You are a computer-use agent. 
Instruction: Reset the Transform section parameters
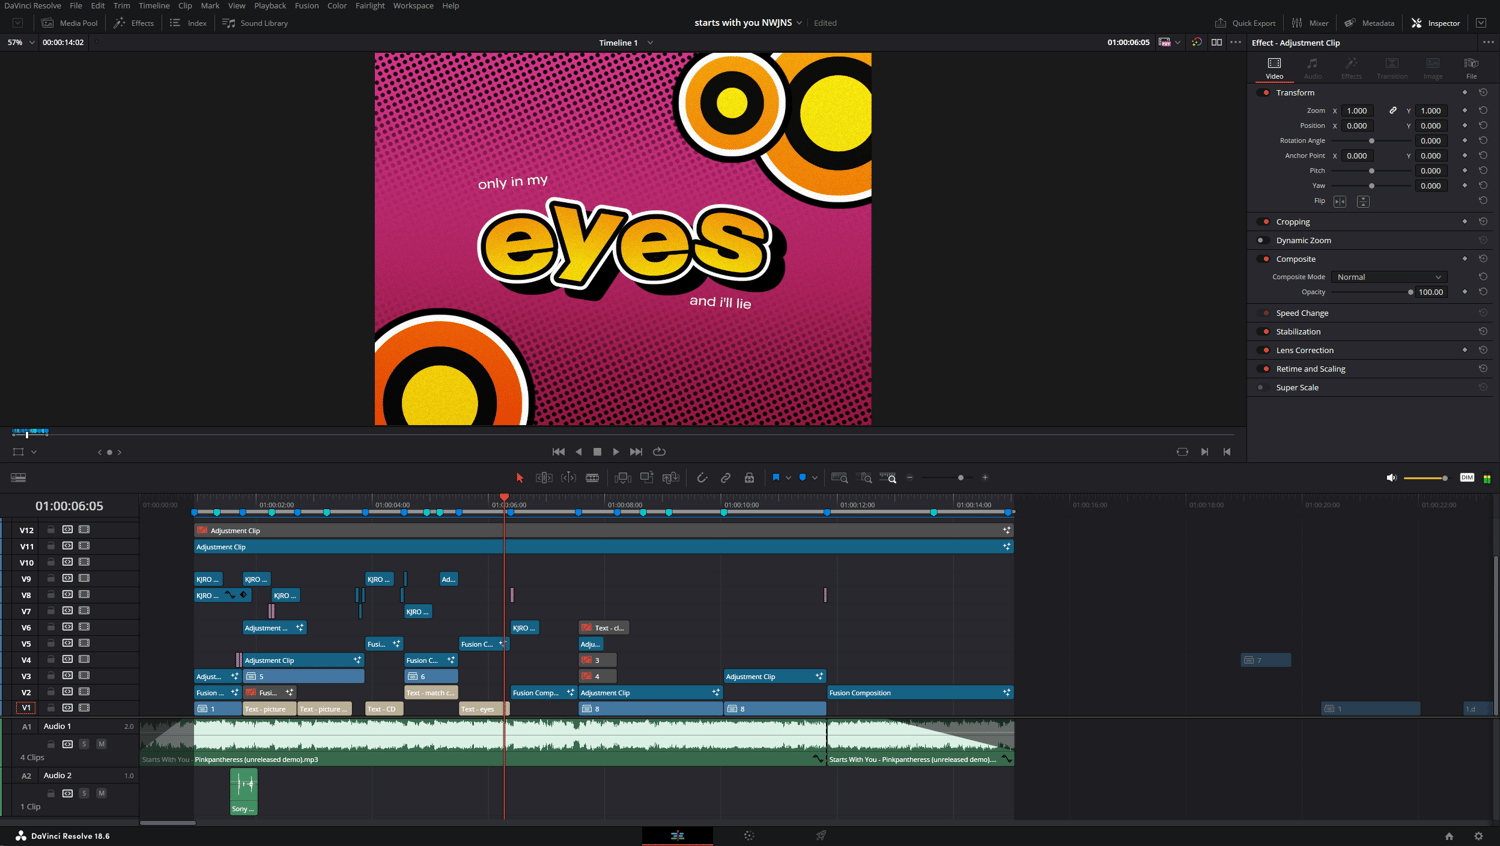(1483, 92)
